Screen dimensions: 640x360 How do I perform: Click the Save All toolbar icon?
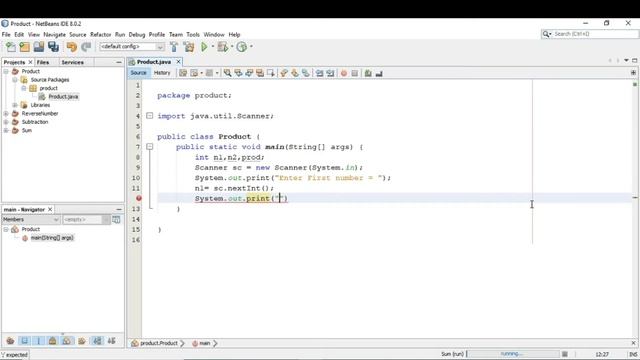tap(53, 47)
